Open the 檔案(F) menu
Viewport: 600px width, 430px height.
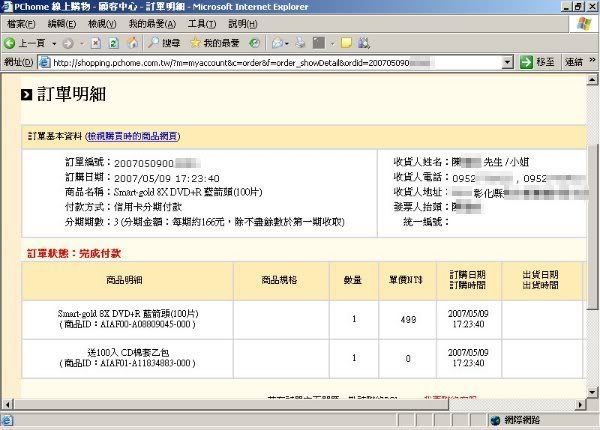[x=21, y=24]
